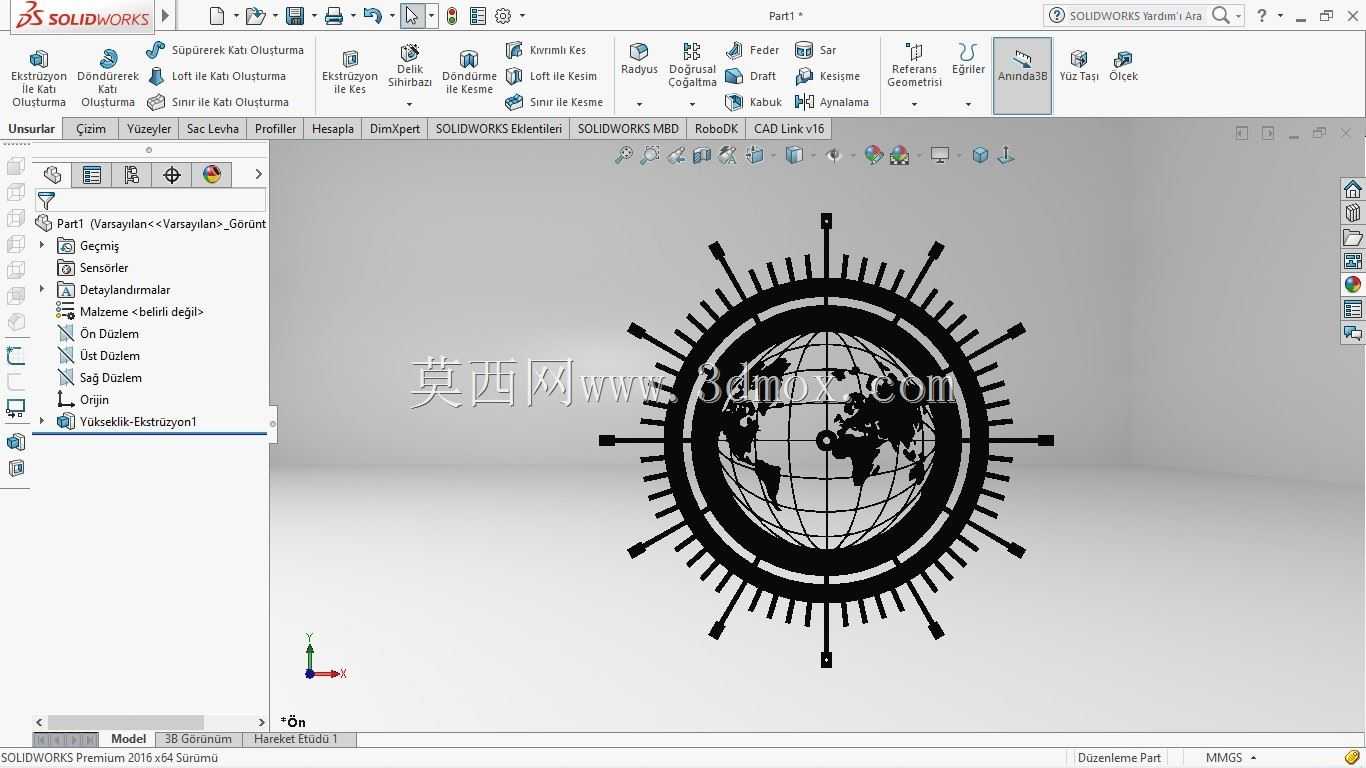
Task: Click the Undo toolbar icon
Action: tap(372, 15)
